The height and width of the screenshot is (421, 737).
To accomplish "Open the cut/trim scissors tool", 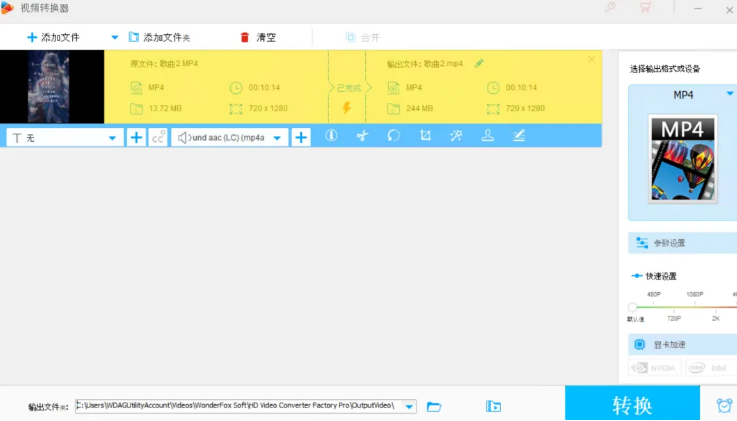I will coord(362,136).
